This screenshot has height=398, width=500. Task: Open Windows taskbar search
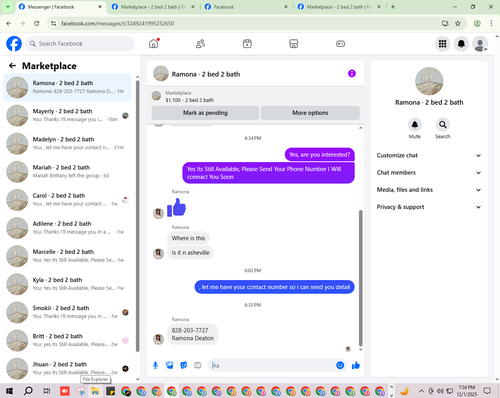(x=28, y=391)
